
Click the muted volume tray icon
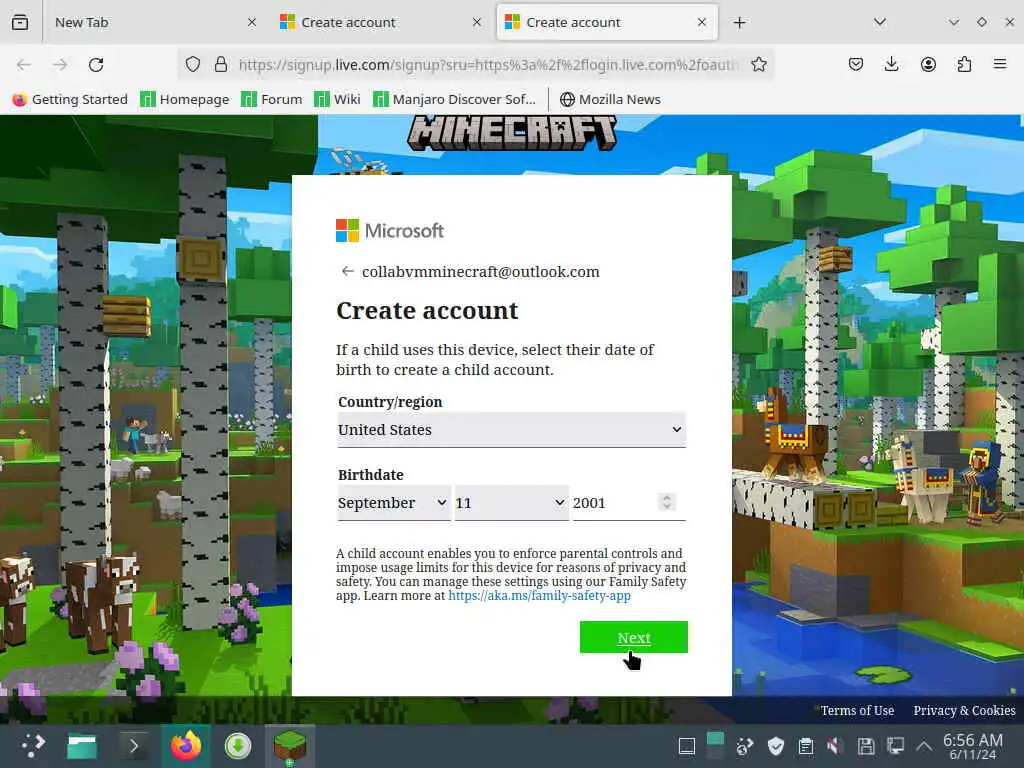click(835, 746)
